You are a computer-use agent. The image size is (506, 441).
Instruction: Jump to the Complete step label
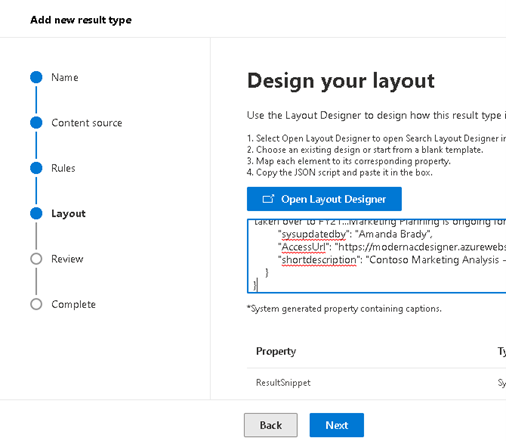[73, 304]
